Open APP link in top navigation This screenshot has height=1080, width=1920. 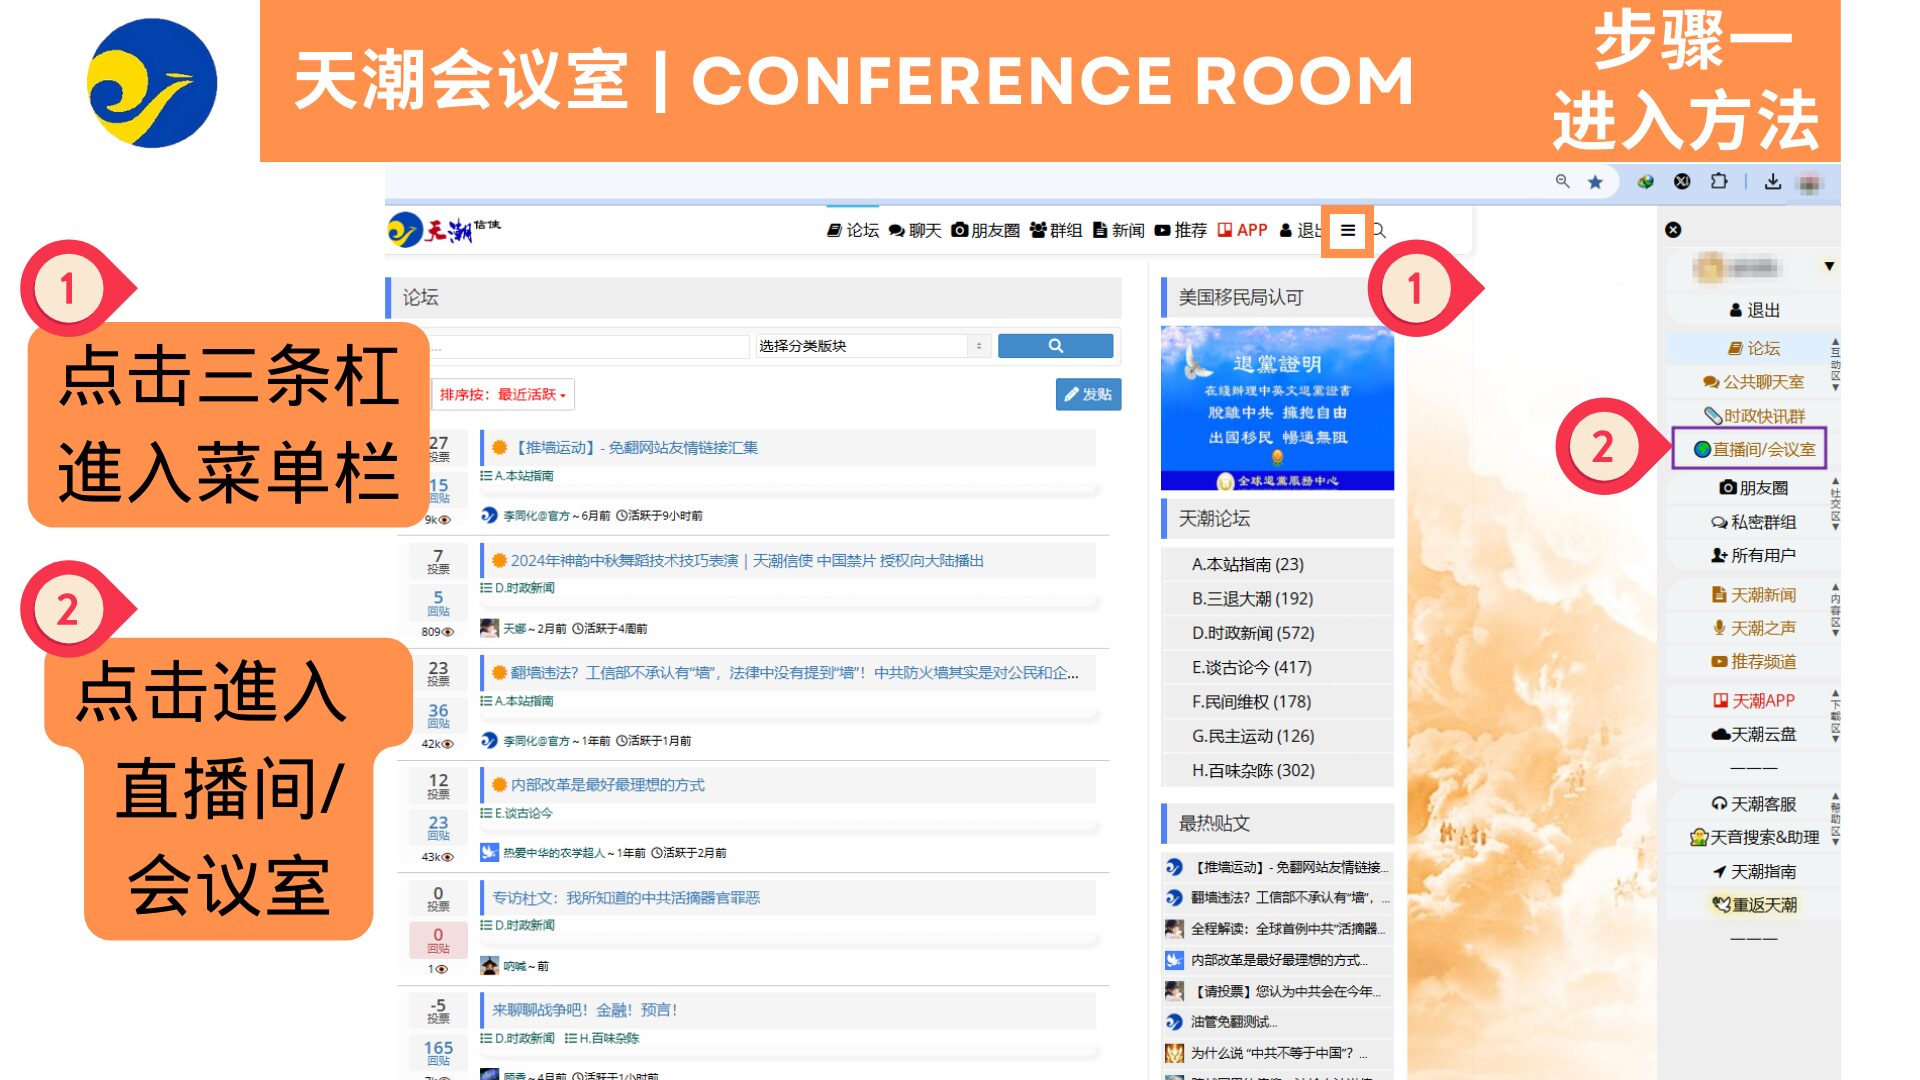pyautogui.click(x=1242, y=230)
